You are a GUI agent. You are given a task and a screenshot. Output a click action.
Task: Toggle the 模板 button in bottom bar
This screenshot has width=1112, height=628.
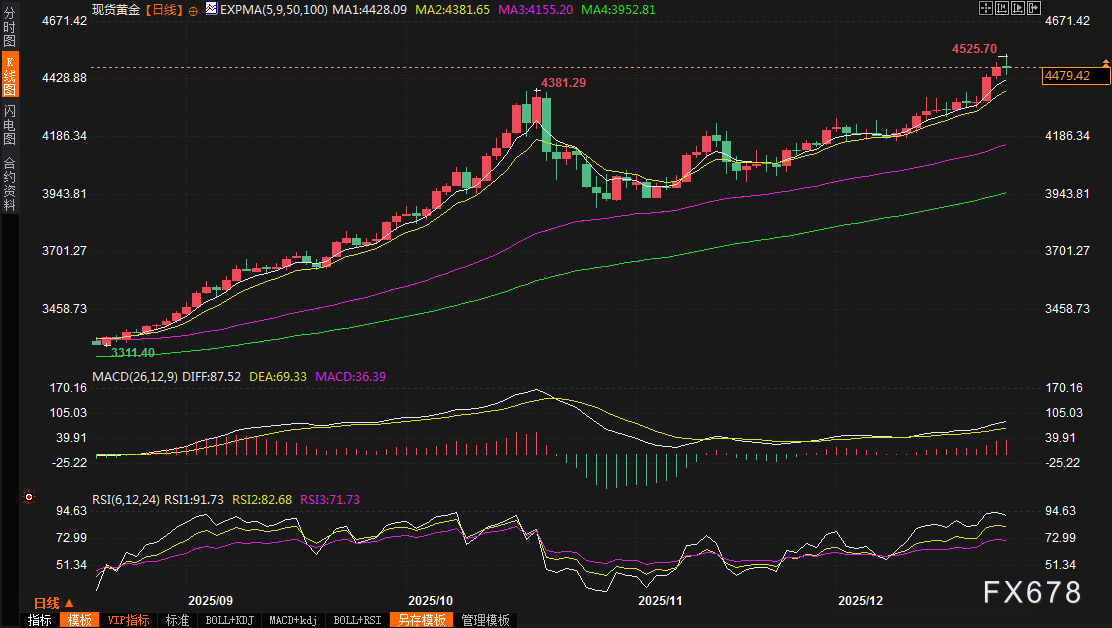click(x=80, y=620)
